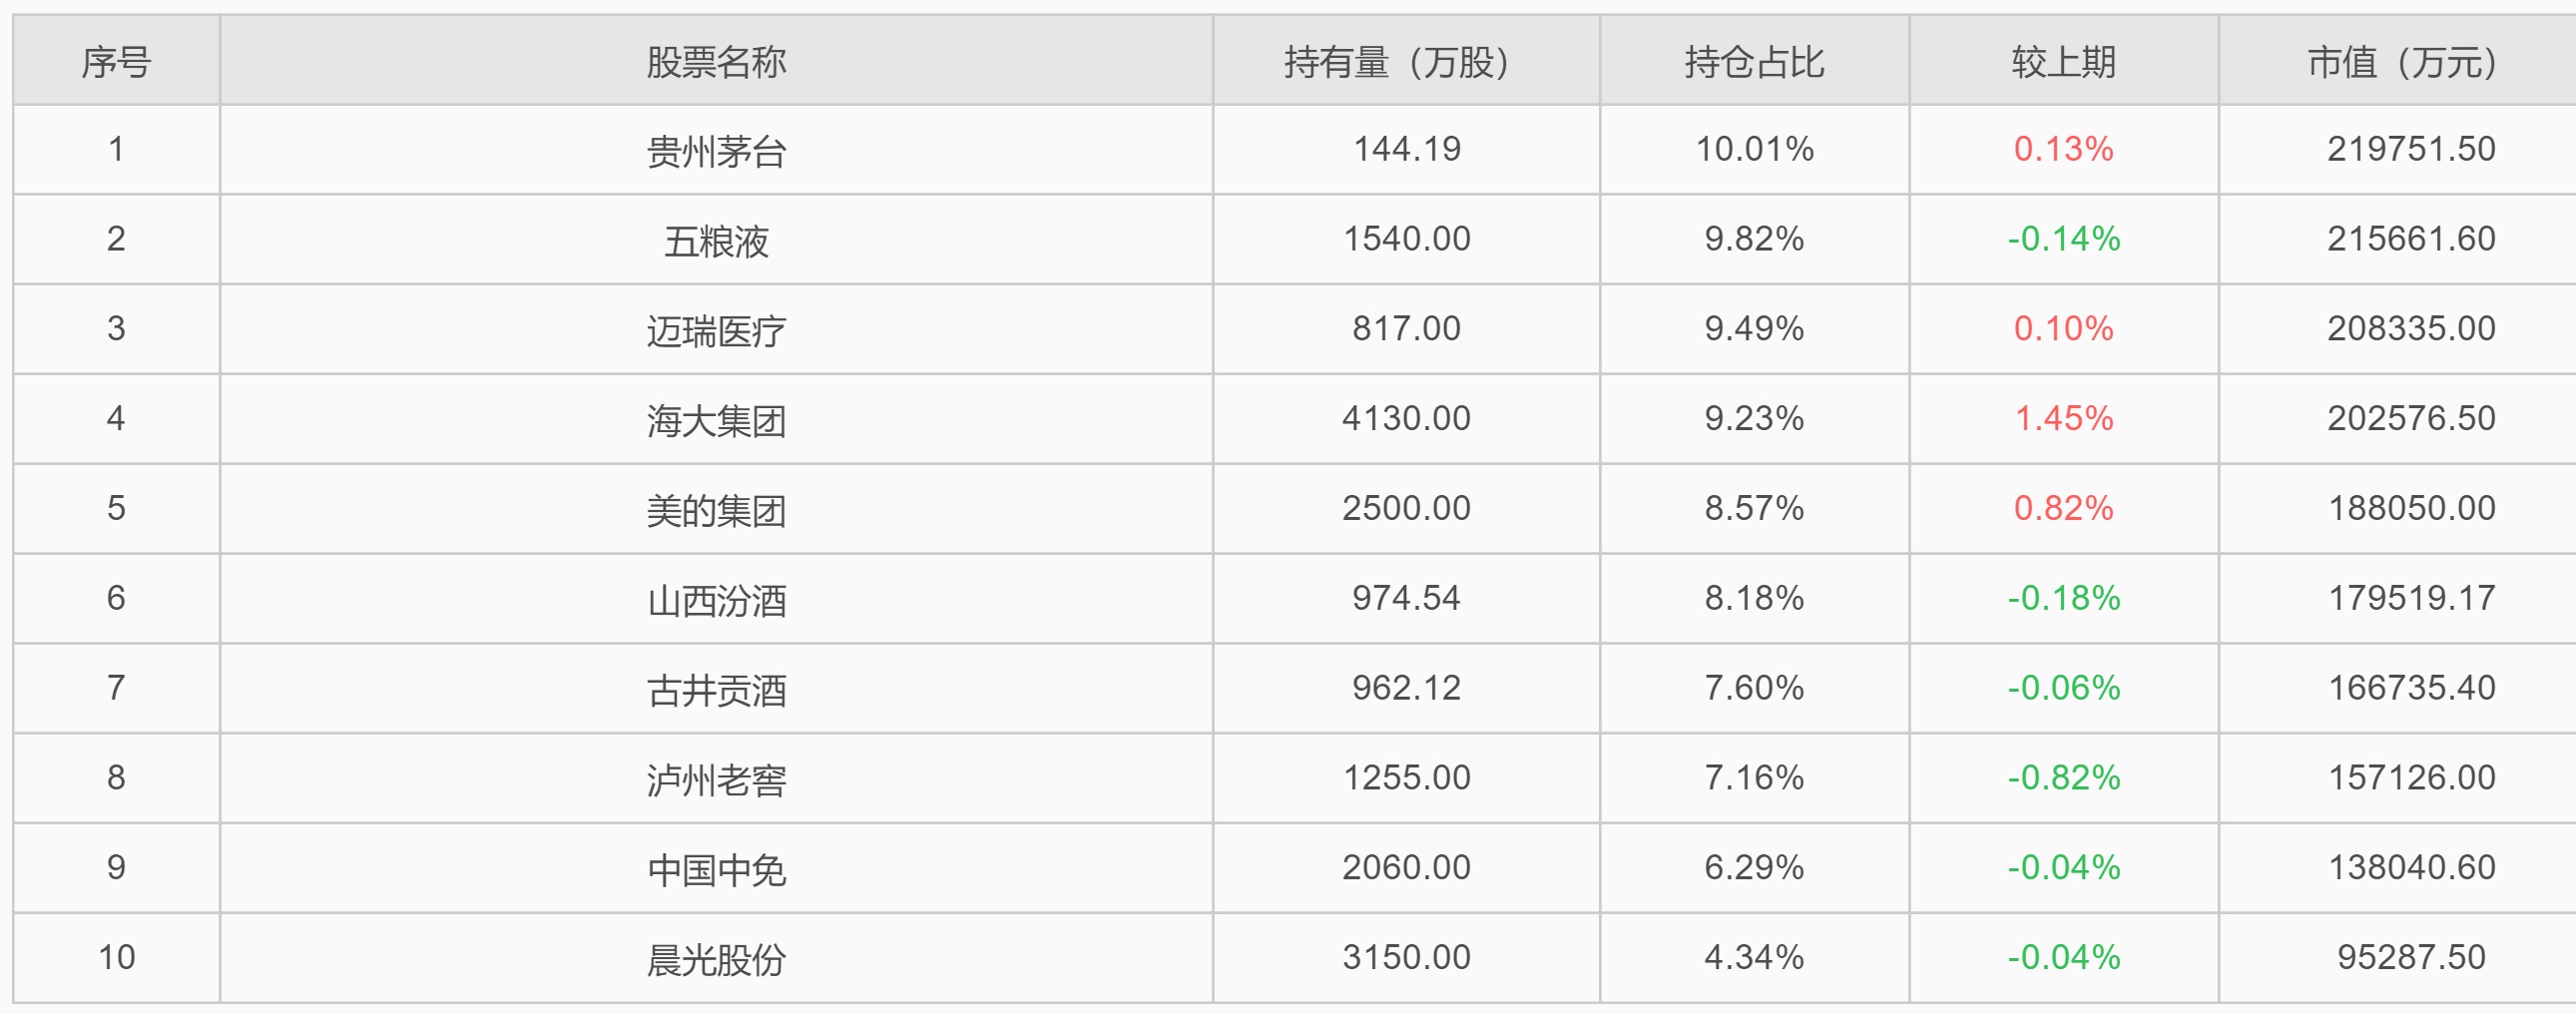Open the 中国中免 stock entry
Image resolution: width=2576 pixels, height=1014 pixels.
coord(716,869)
